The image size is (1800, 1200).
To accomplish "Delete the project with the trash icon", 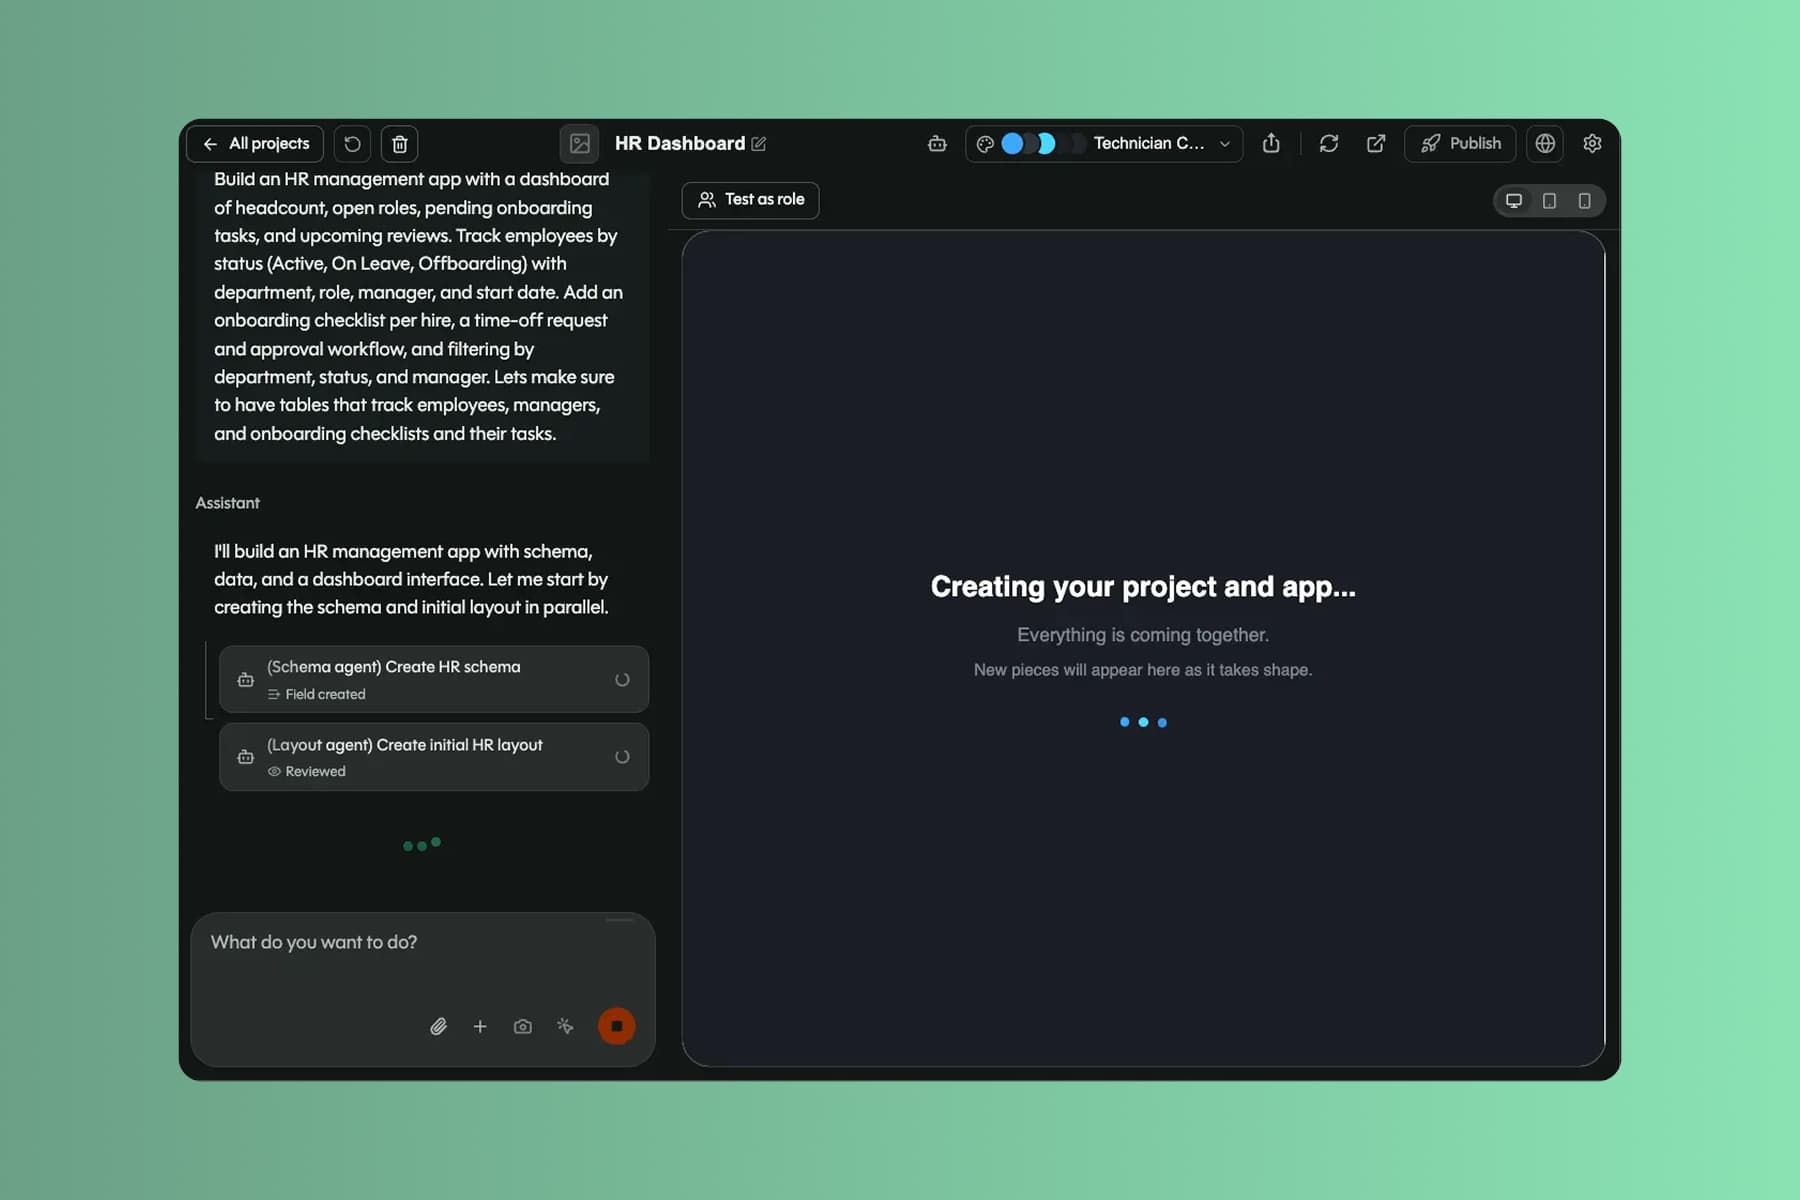I will (399, 144).
